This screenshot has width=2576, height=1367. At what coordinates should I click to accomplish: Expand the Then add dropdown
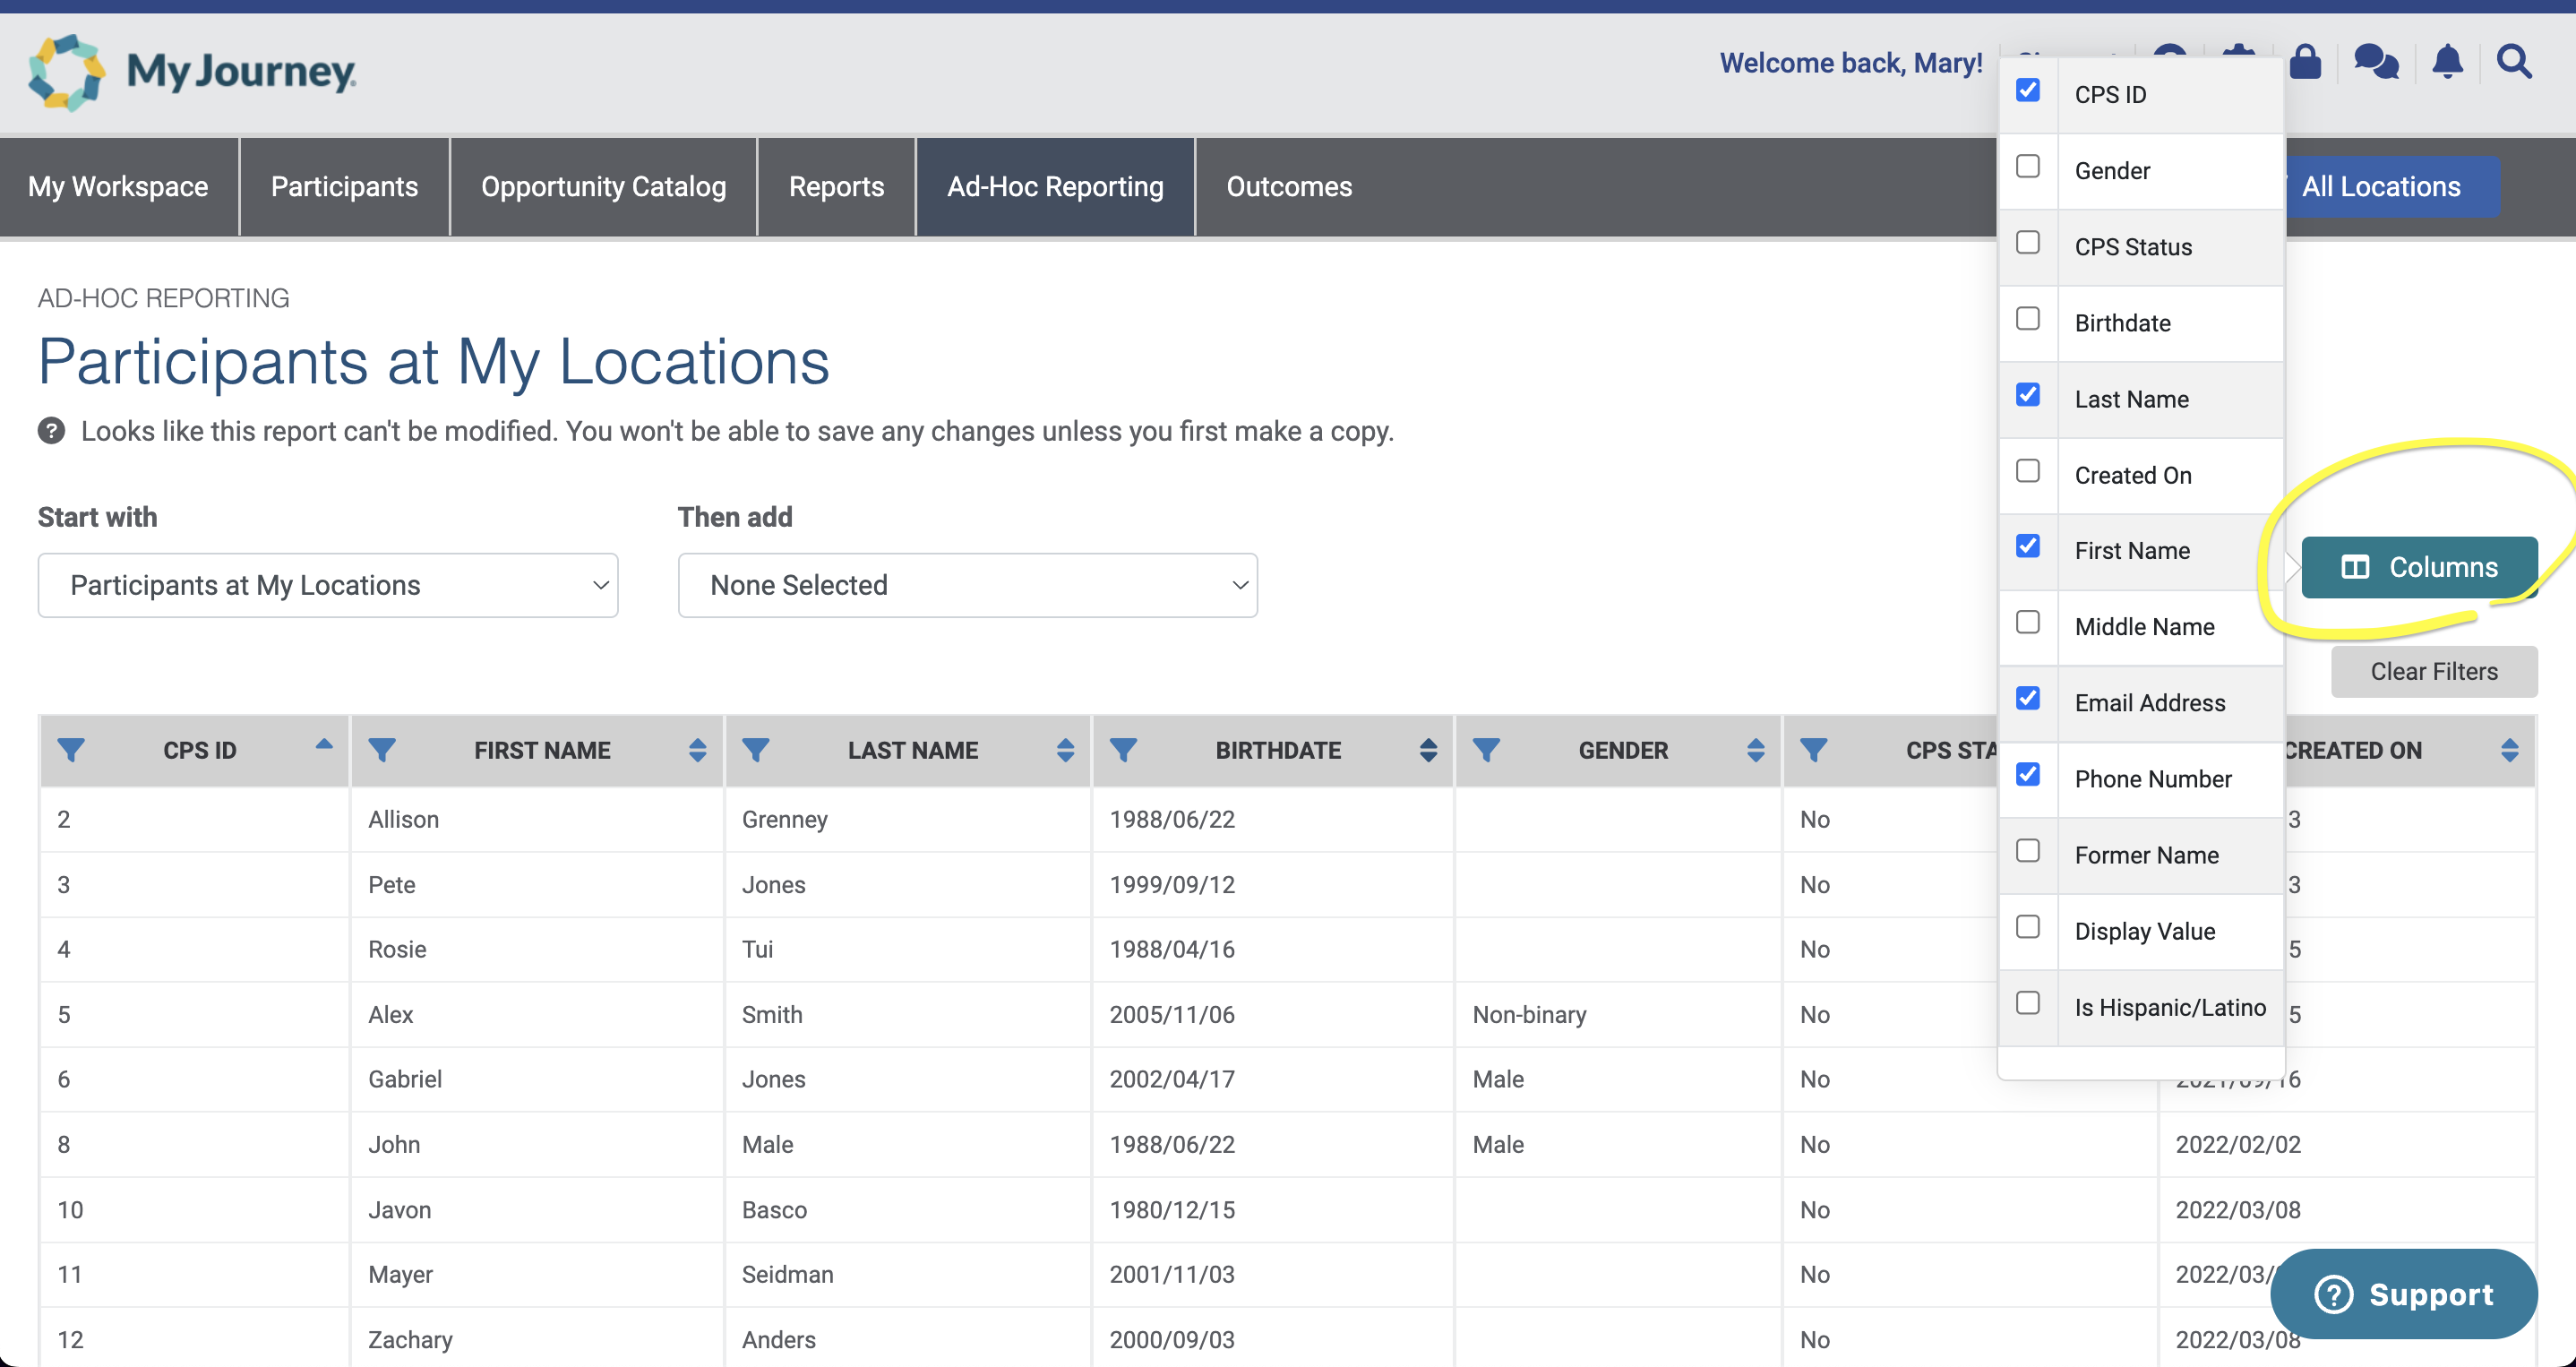point(967,585)
